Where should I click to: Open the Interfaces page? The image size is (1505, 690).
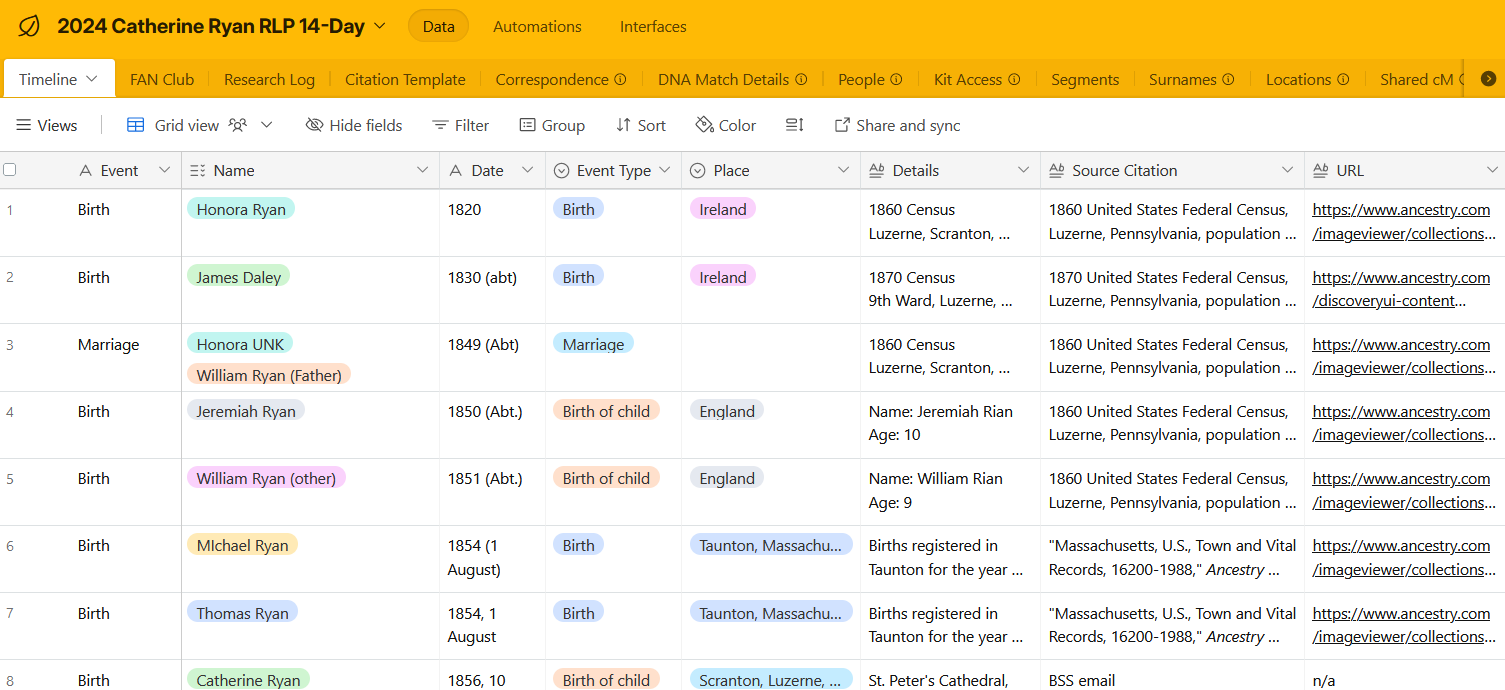point(653,27)
